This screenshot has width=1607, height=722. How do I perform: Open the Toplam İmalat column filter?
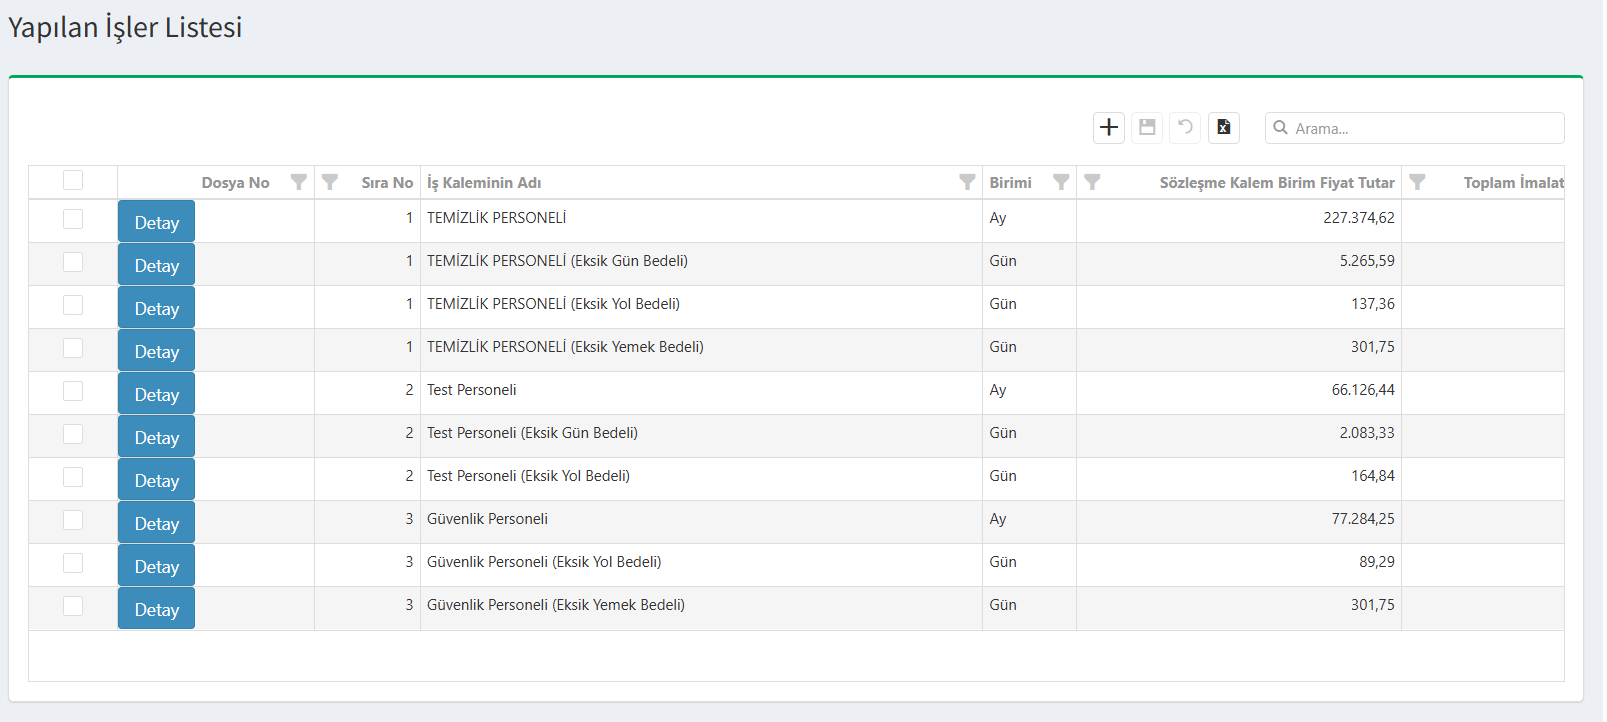pyautogui.click(x=1417, y=182)
